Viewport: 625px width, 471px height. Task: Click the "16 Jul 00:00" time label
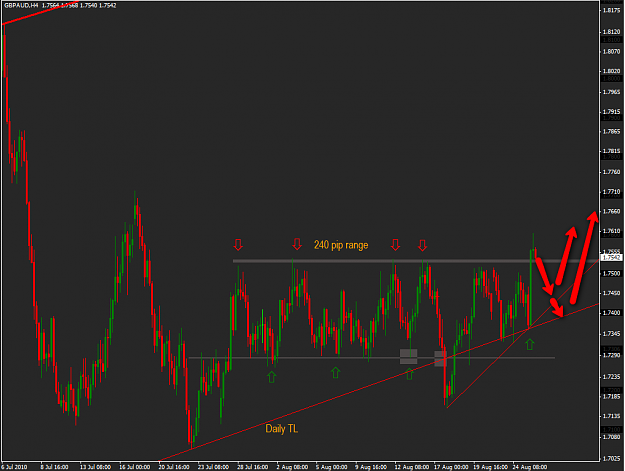tap(135, 467)
